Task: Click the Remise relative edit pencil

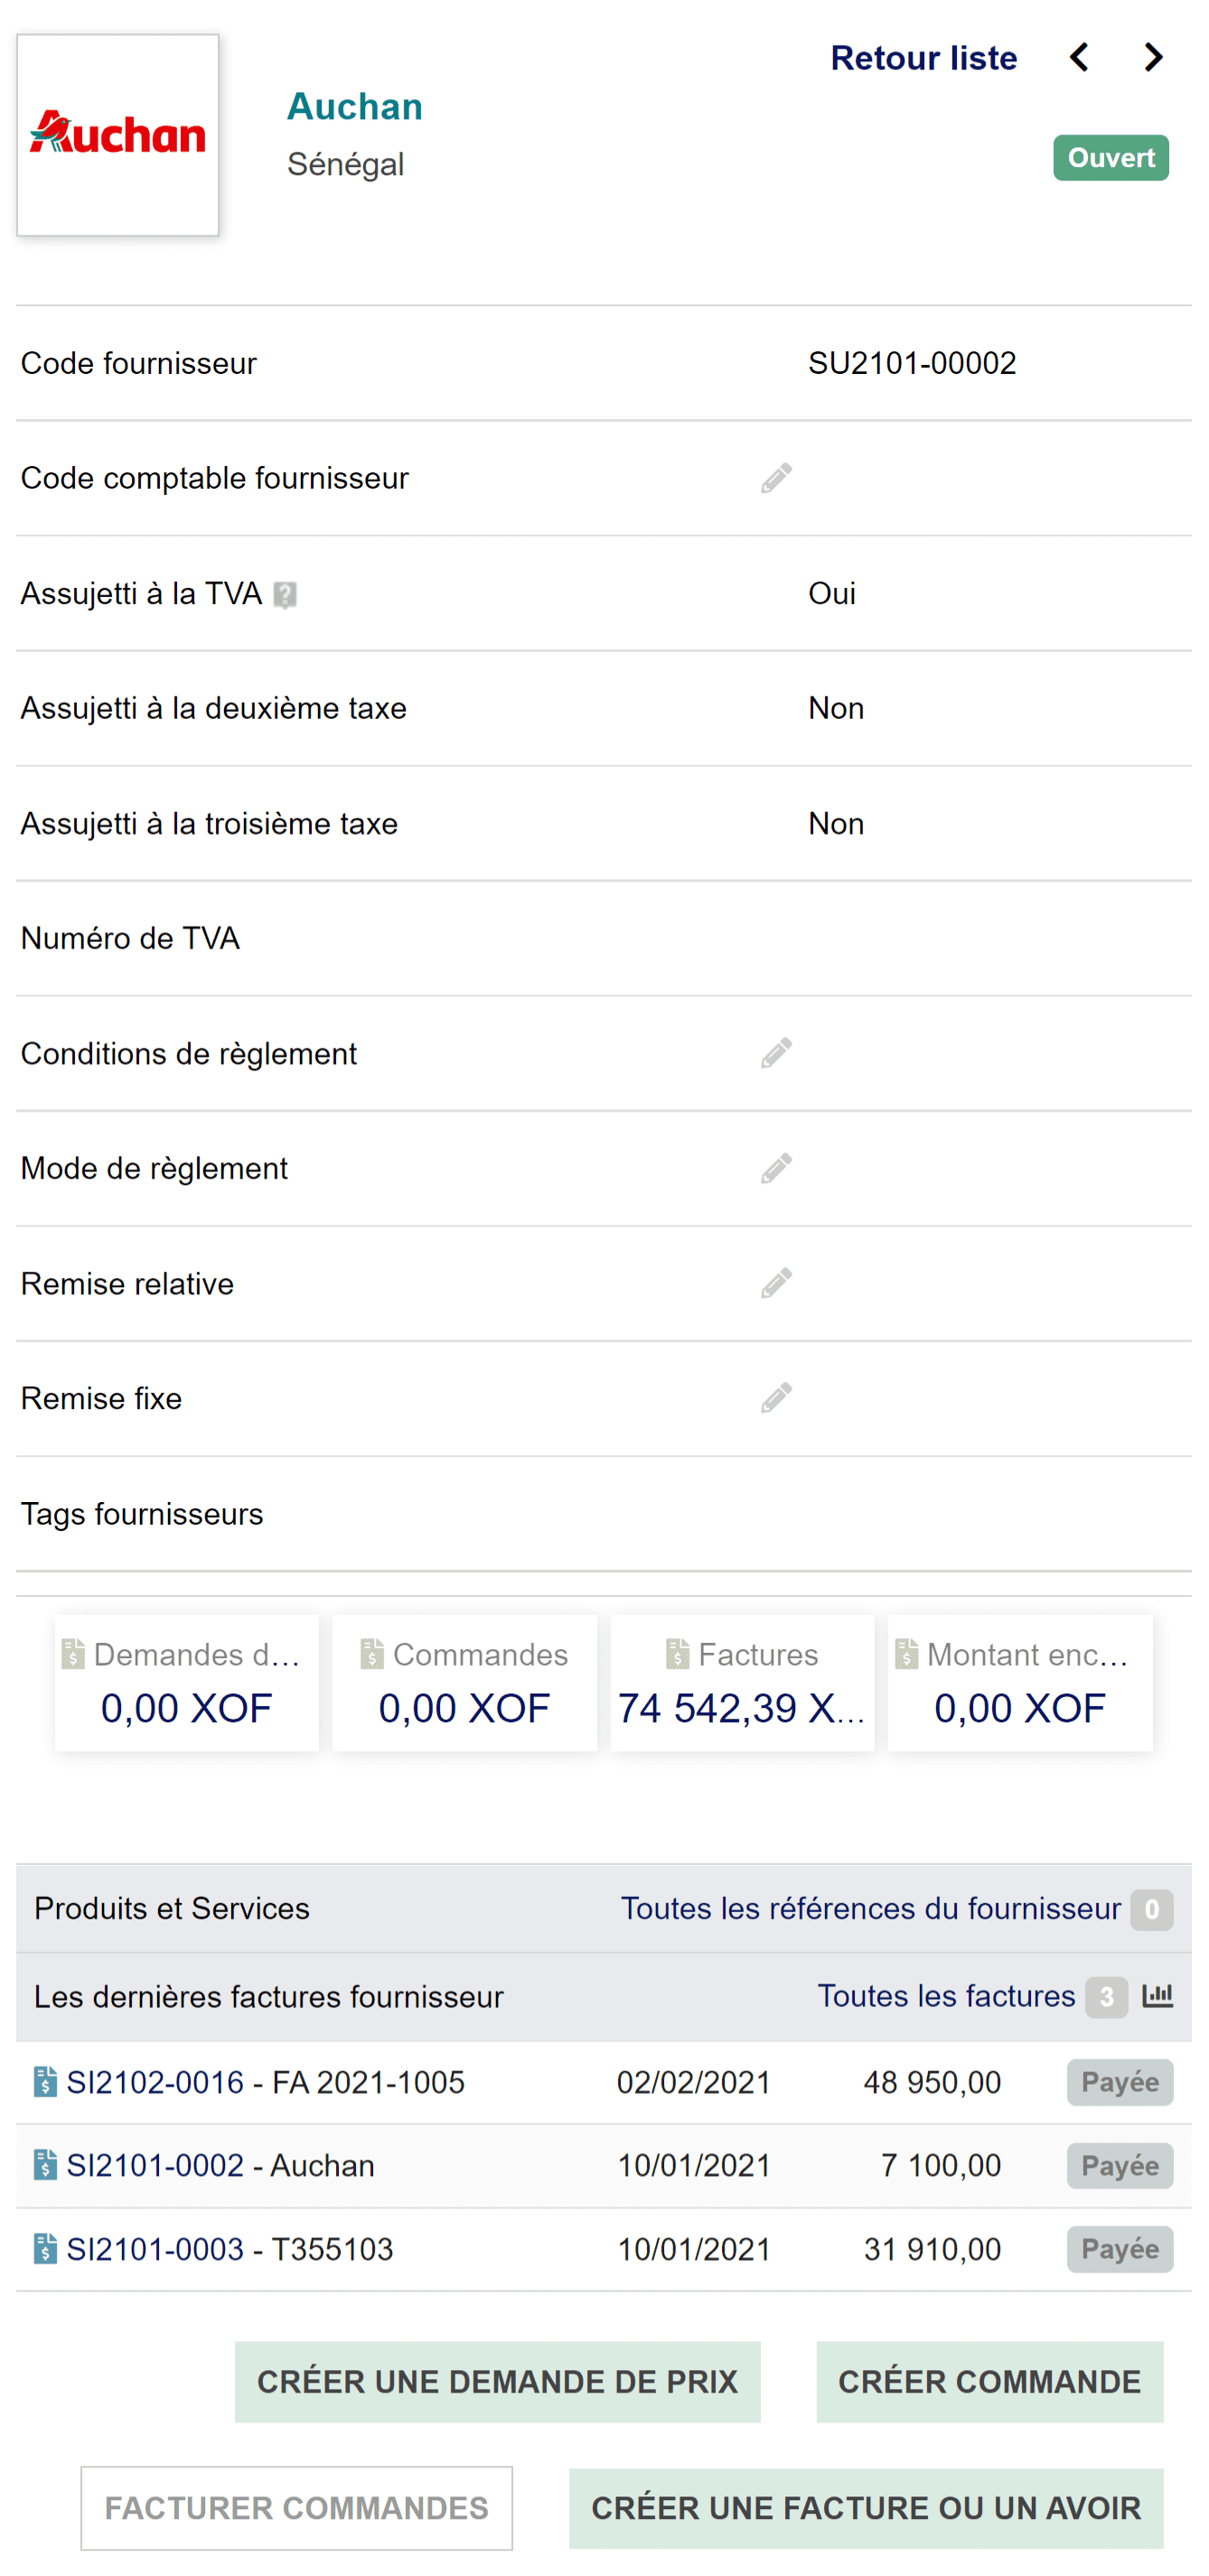Action: [776, 1283]
